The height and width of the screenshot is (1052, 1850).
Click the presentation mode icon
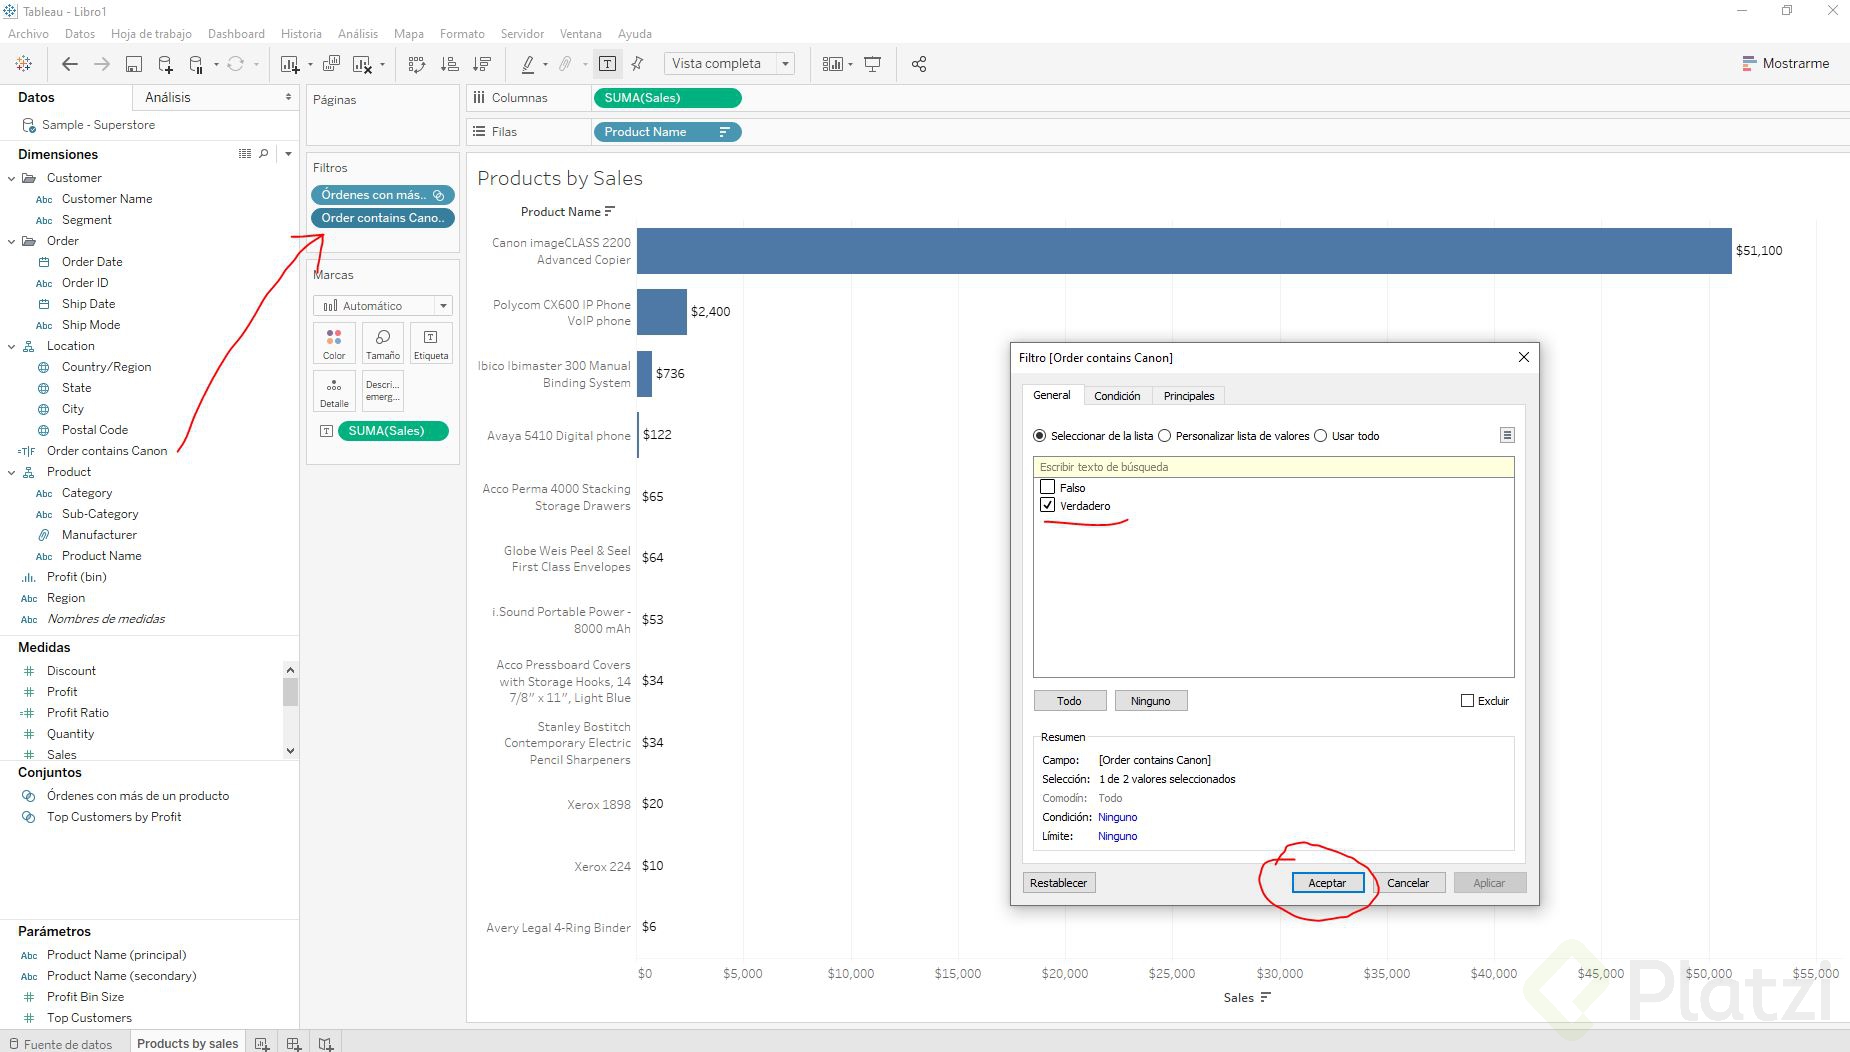click(x=873, y=64)
